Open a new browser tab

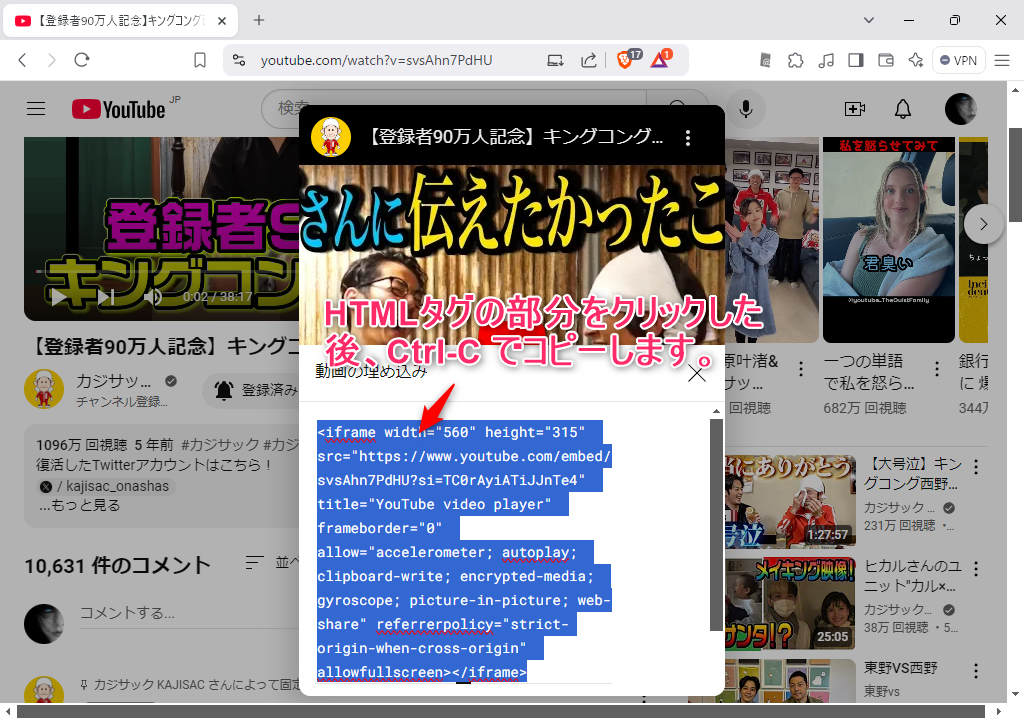pos(259,20)
